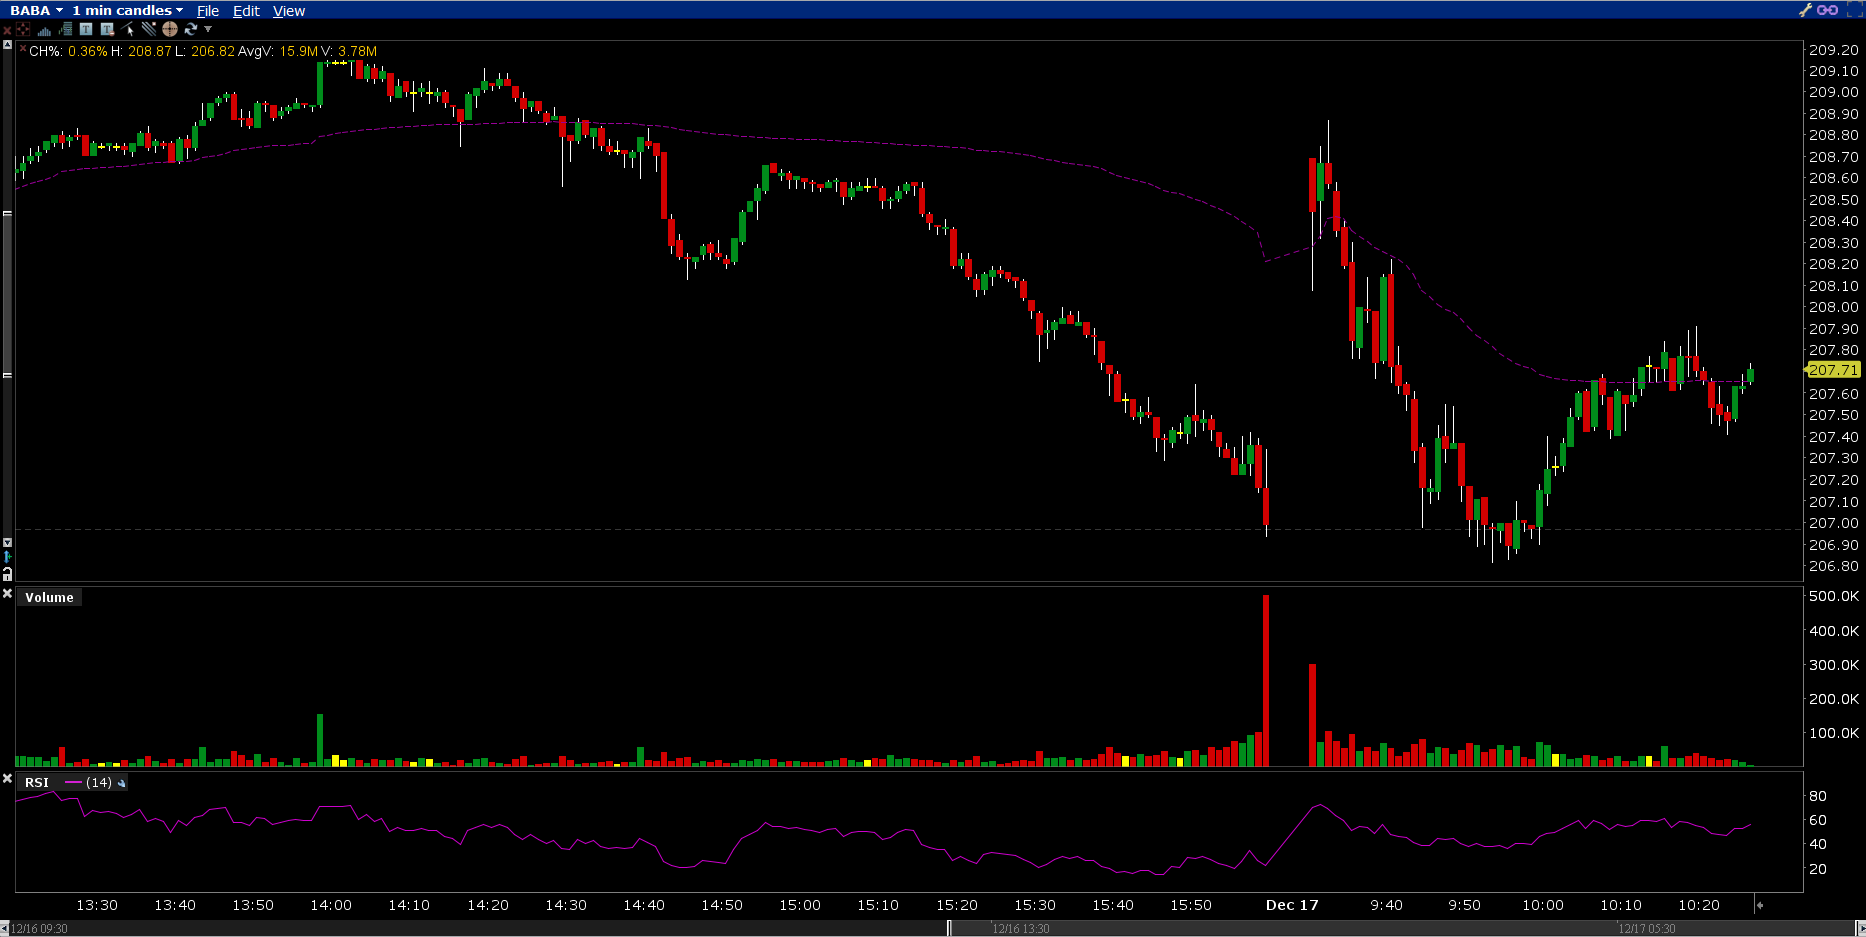Click the purple chain link icon
This screenshot has height=937, width=1866.
pyautogui.click(x=1827, y=10)
